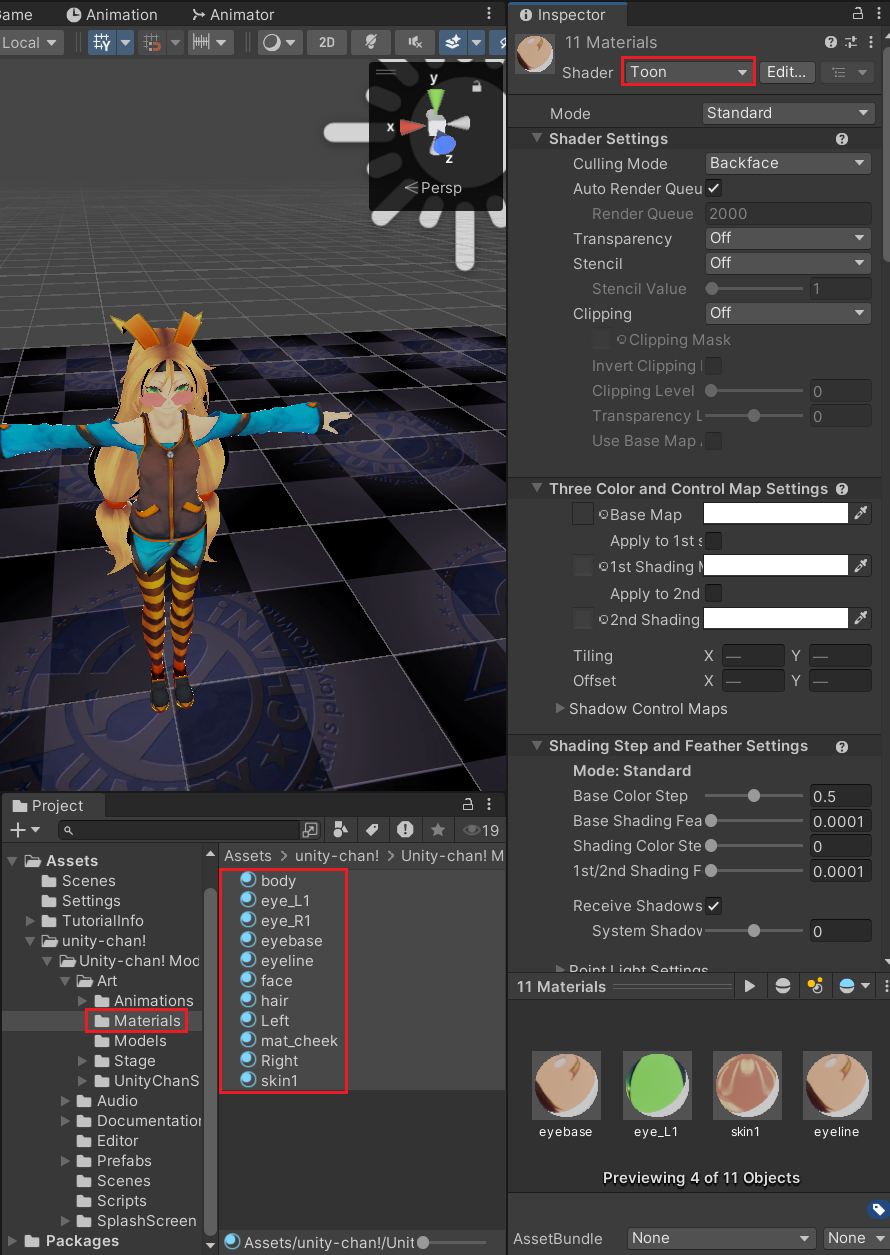Image resolution: width=890 pixels, height=1255 pixels.
Task: Expand the Packages folder
Action: (11, 1241)
